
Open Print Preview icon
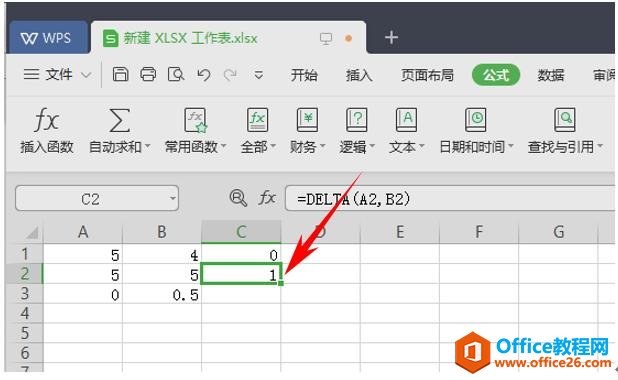point(176,74)
